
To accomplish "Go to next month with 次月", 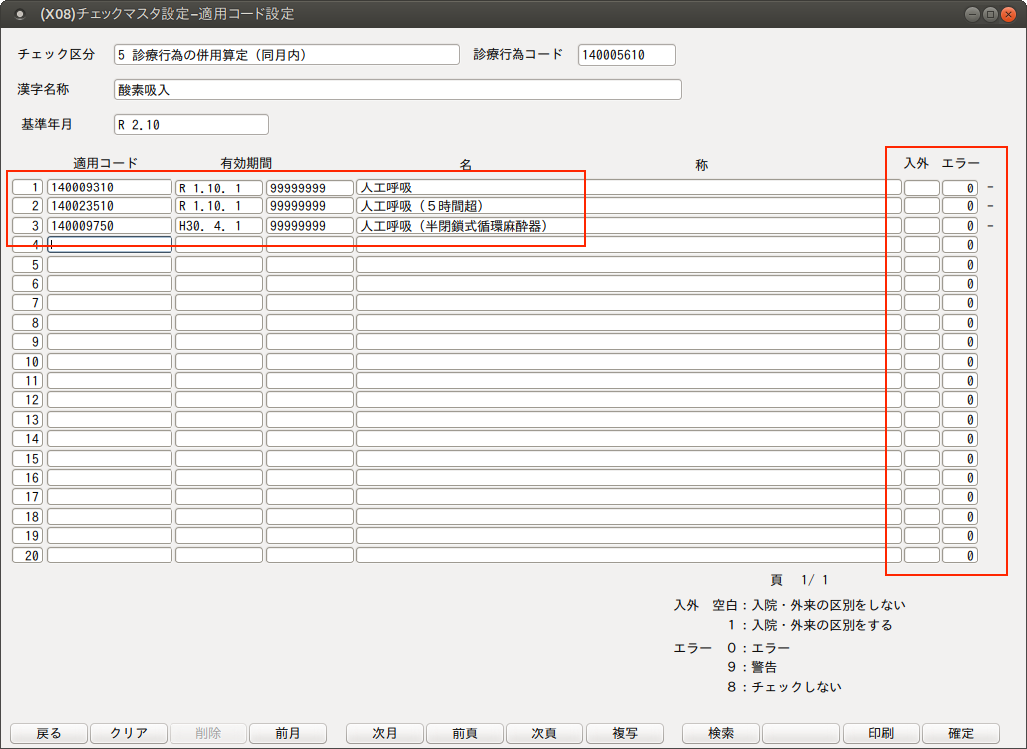I will (385, 733).
